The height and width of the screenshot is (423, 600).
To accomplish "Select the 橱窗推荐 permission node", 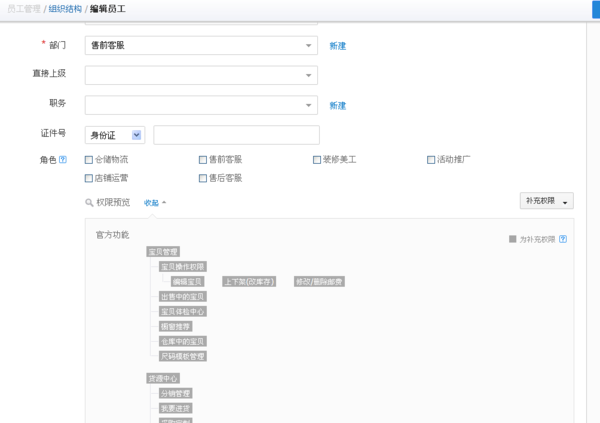I will [175, 326].
